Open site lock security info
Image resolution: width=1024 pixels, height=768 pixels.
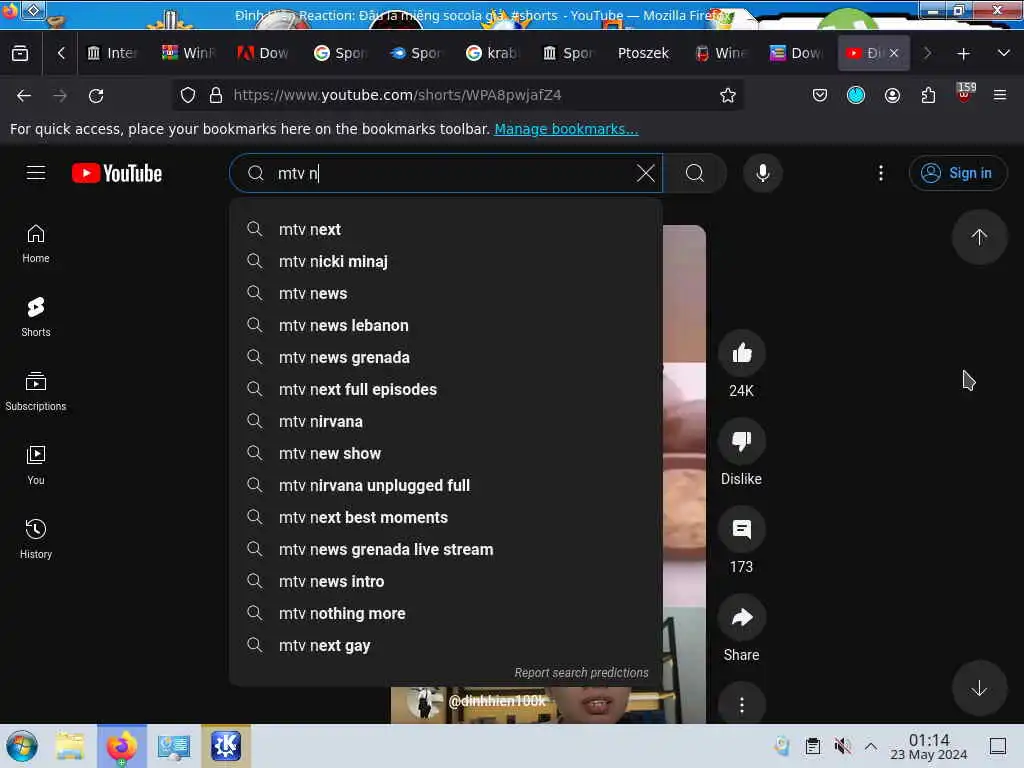coord(216,95)
